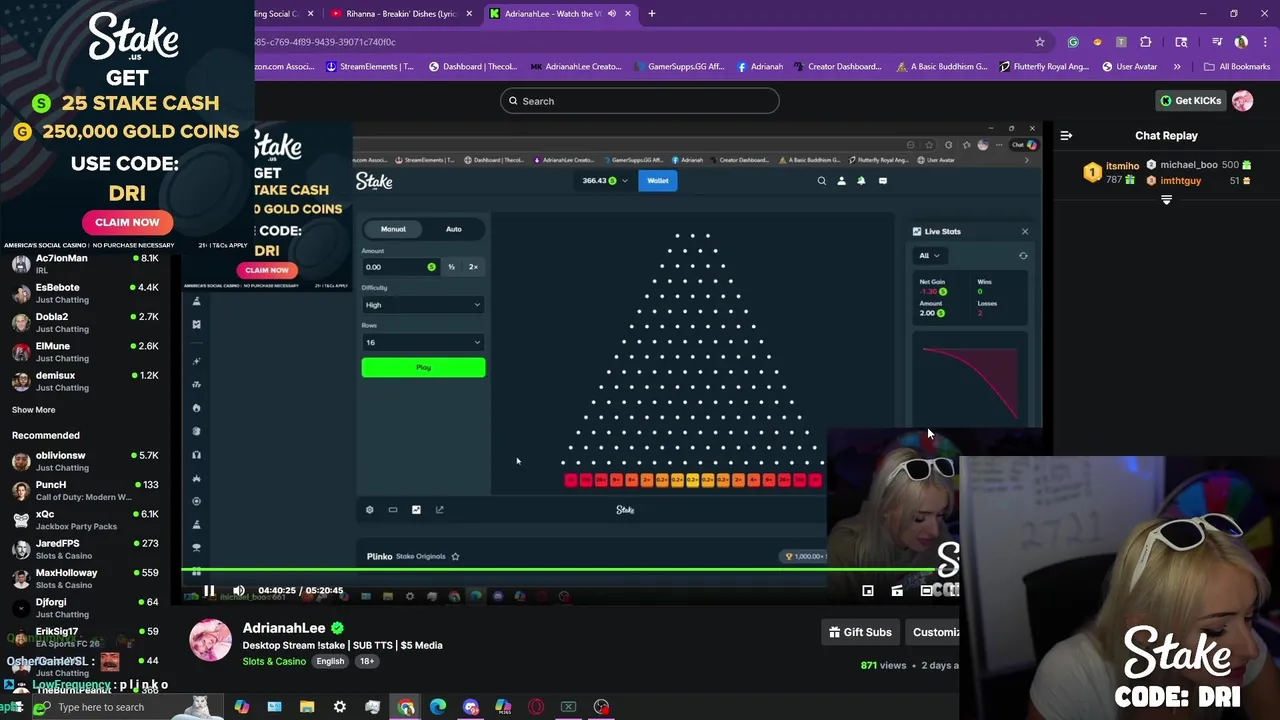
Task: Open JaredFPS recommended channel
Action: 85,549
